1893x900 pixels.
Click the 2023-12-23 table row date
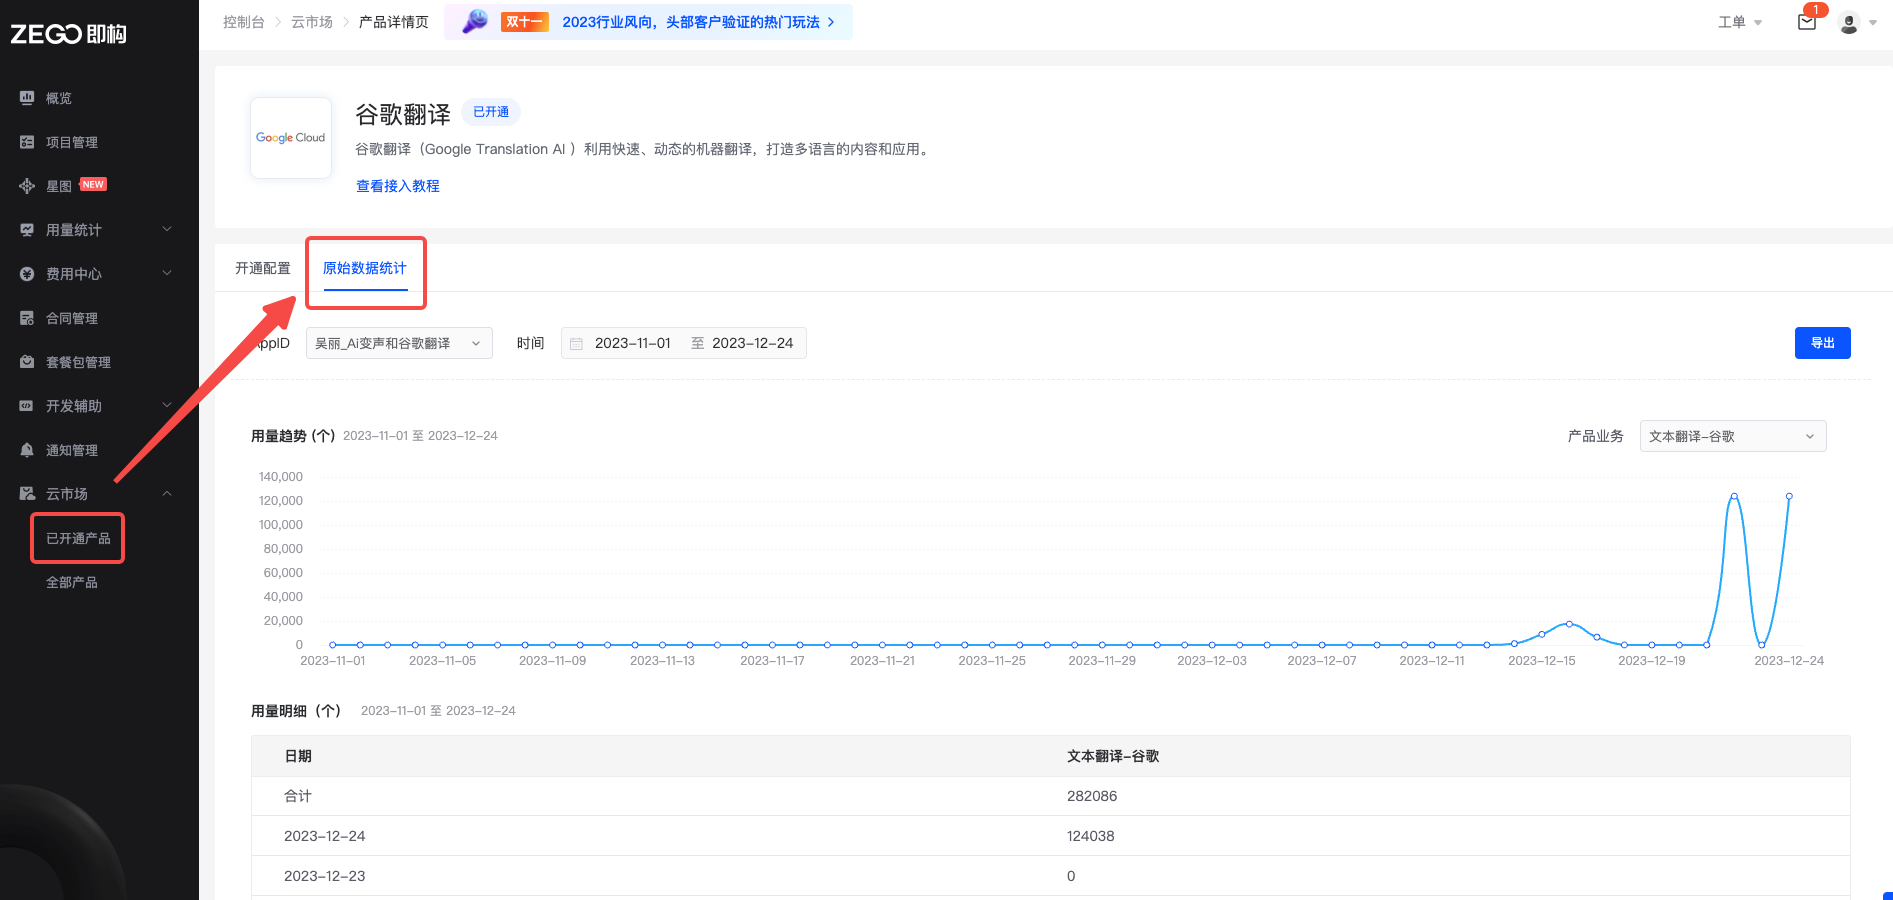[x=325, y=876]
